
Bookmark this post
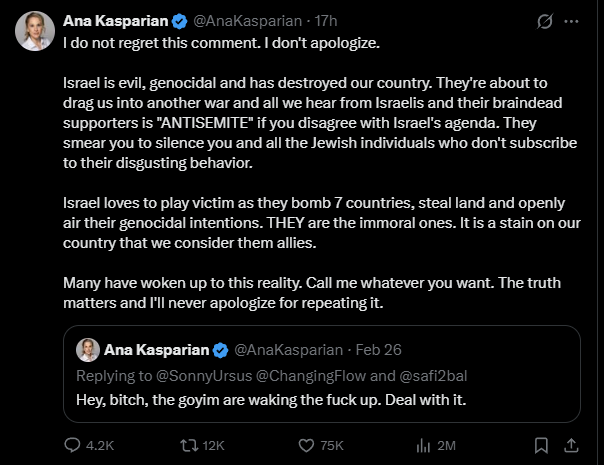point(541,445)
